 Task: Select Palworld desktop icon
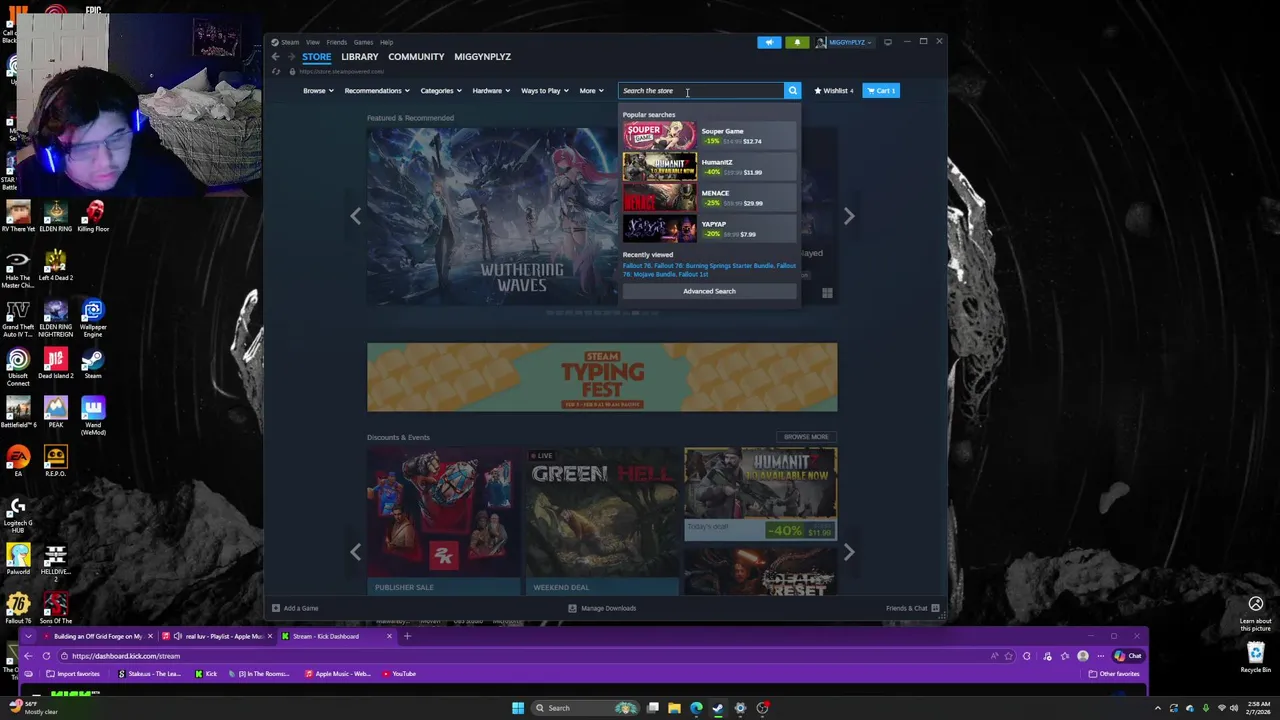pos(18,559)
